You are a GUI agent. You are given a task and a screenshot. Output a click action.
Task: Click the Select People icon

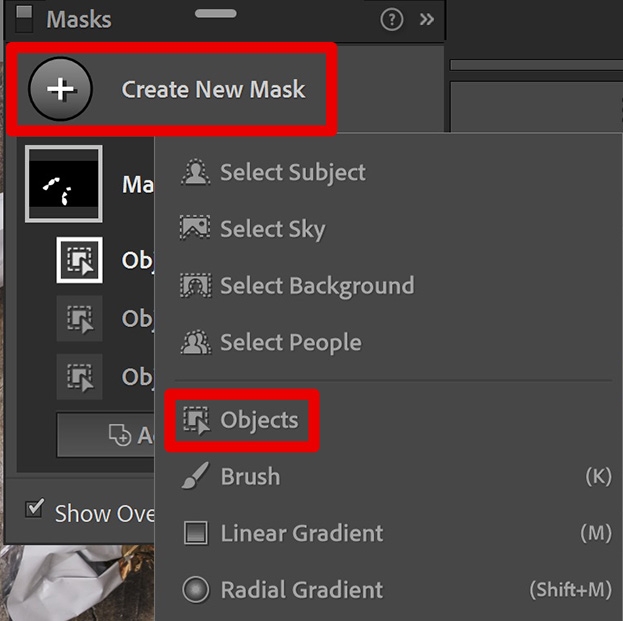coord(195,342)
